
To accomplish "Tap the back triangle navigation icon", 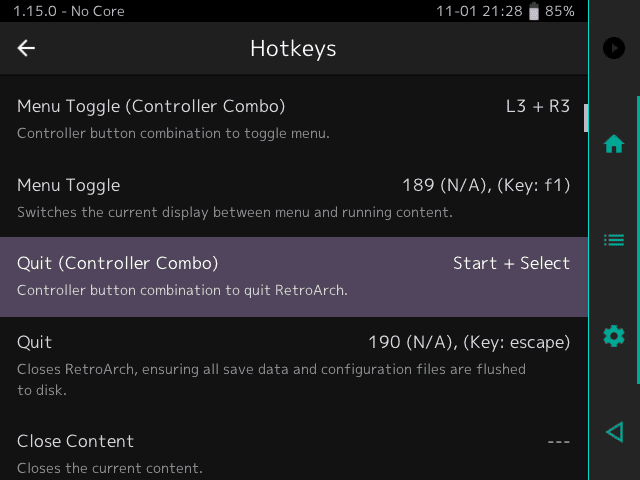I will click(x=615, y=432).
